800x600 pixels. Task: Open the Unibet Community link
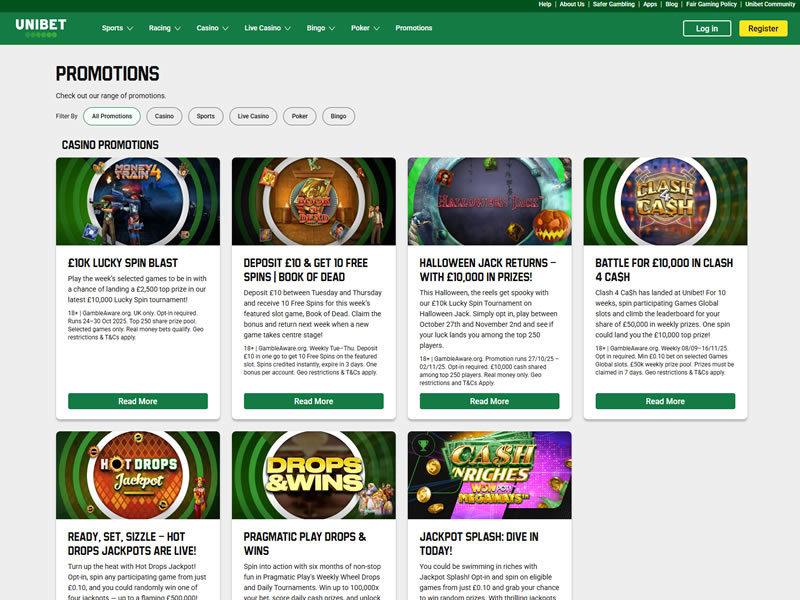[770, 4]
